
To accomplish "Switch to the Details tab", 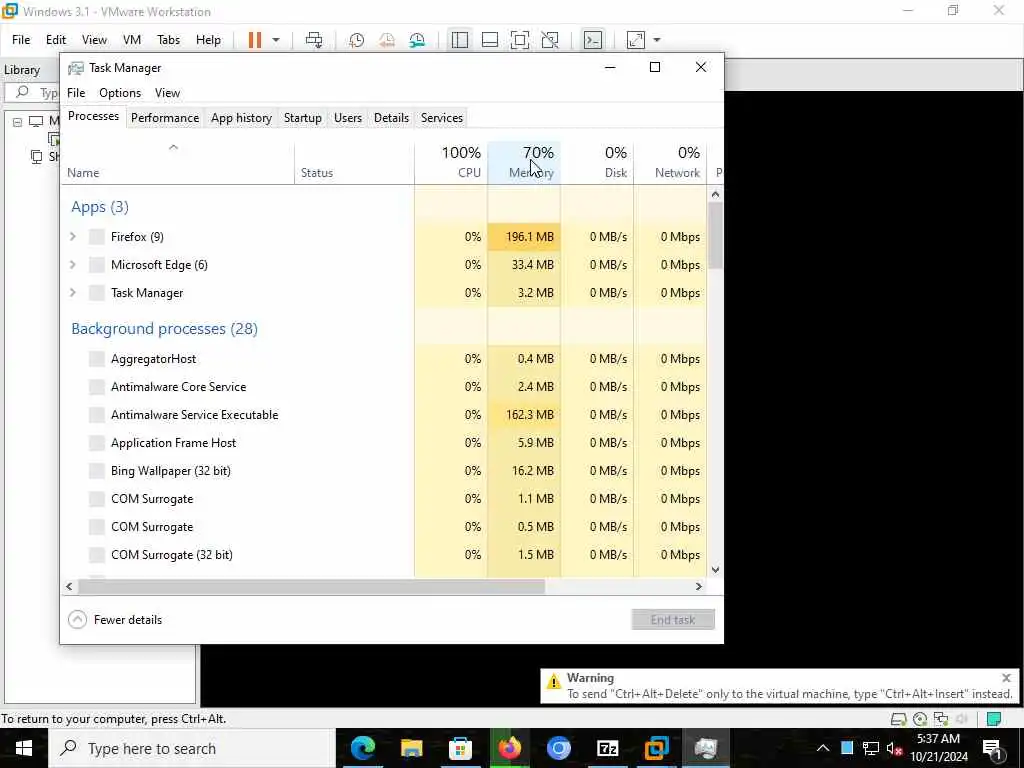I will 391,118.
